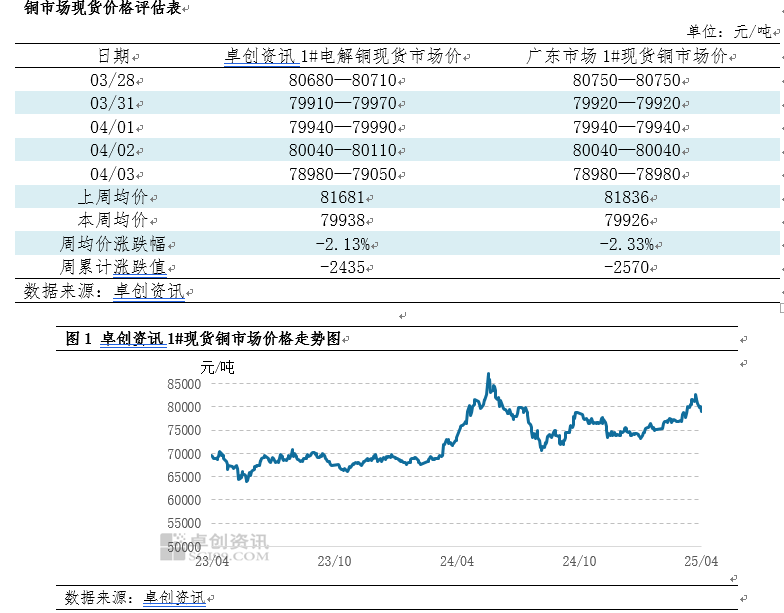Select the 03/28 date cell
Viewport: 784px width, 613px height.
click(x=113, y=80)
